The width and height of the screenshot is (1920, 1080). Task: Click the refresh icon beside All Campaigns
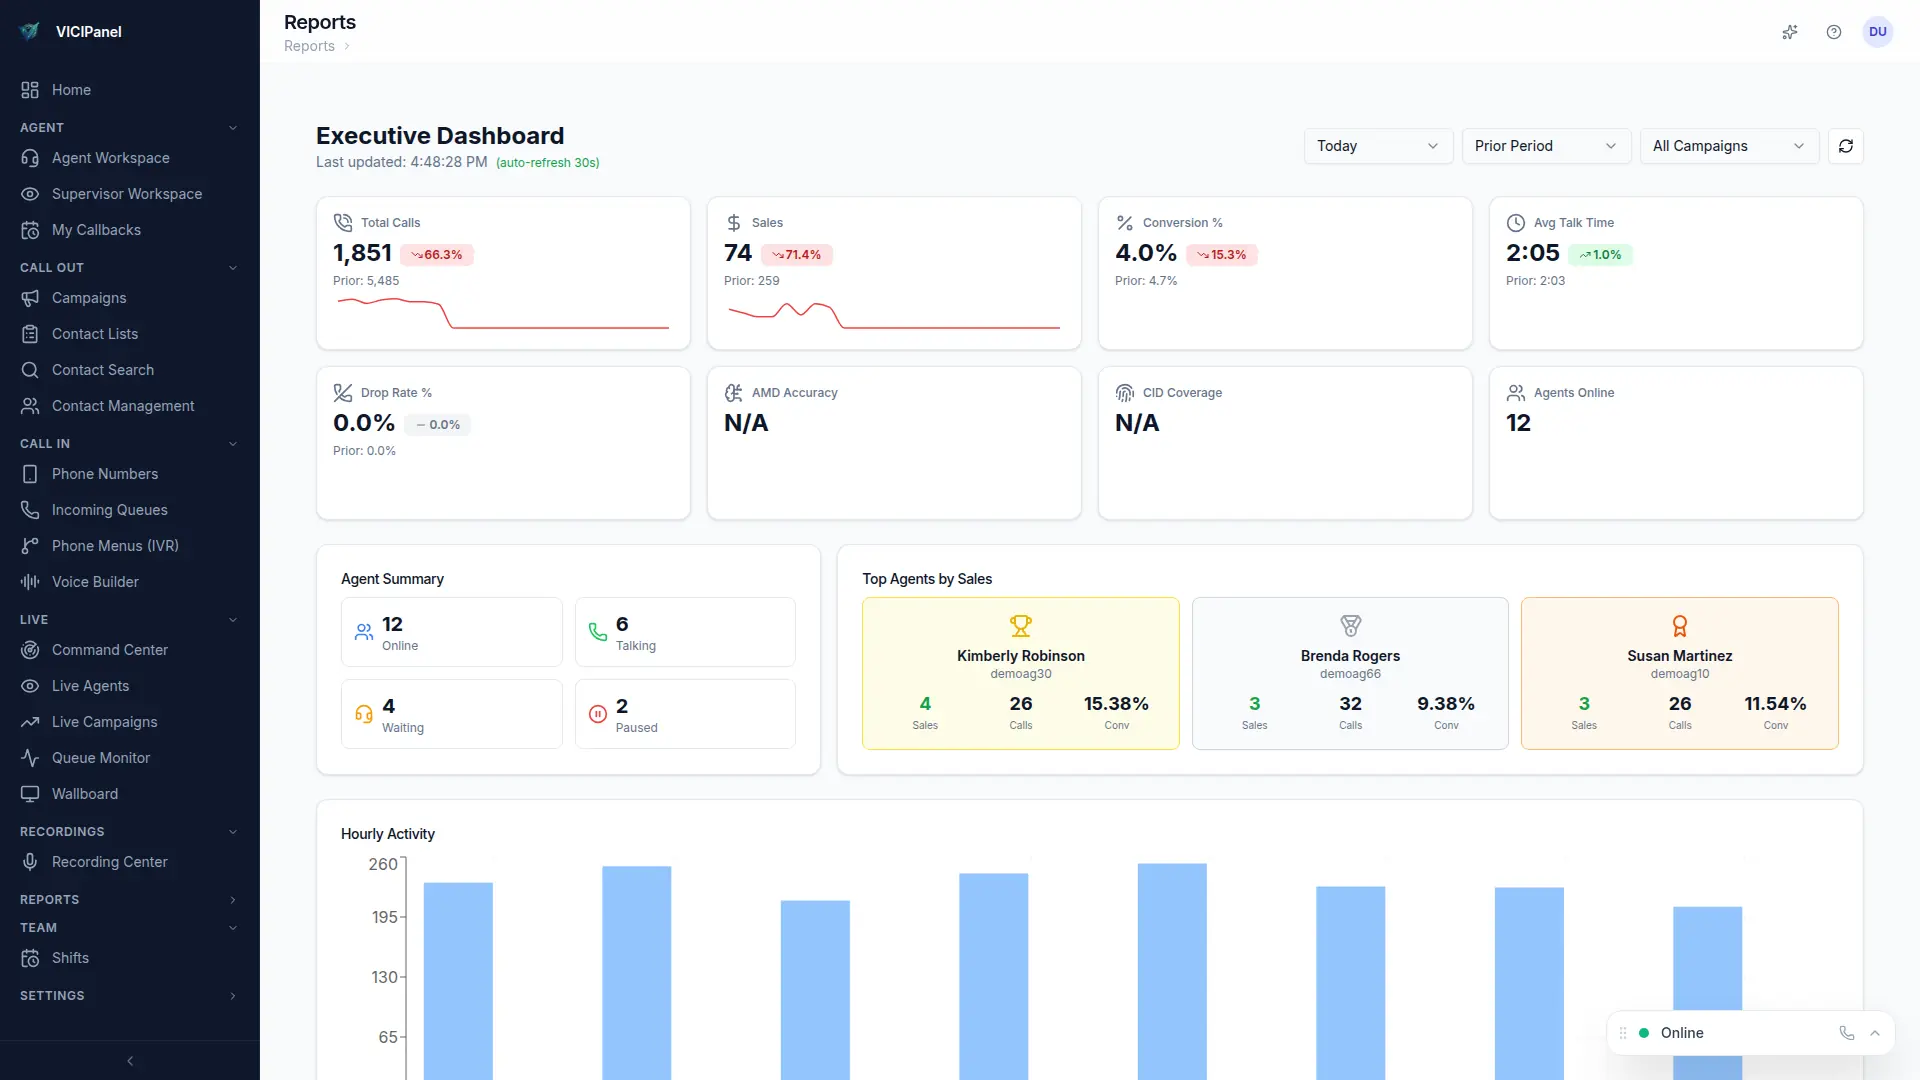pos(1845,146)
